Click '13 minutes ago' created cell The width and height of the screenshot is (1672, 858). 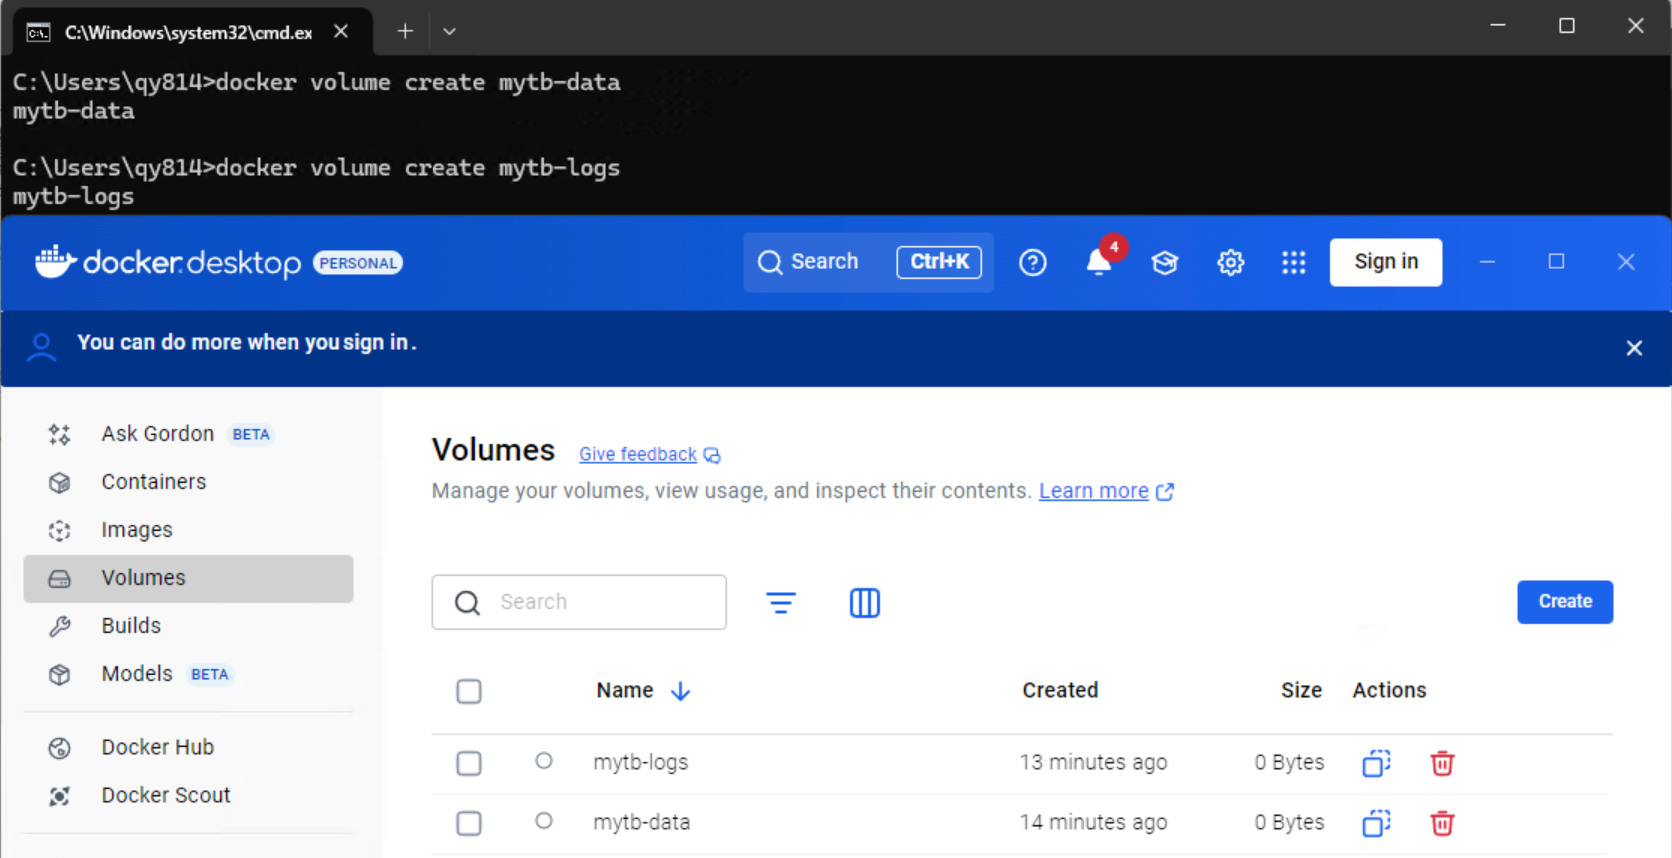click(1093, 762)
